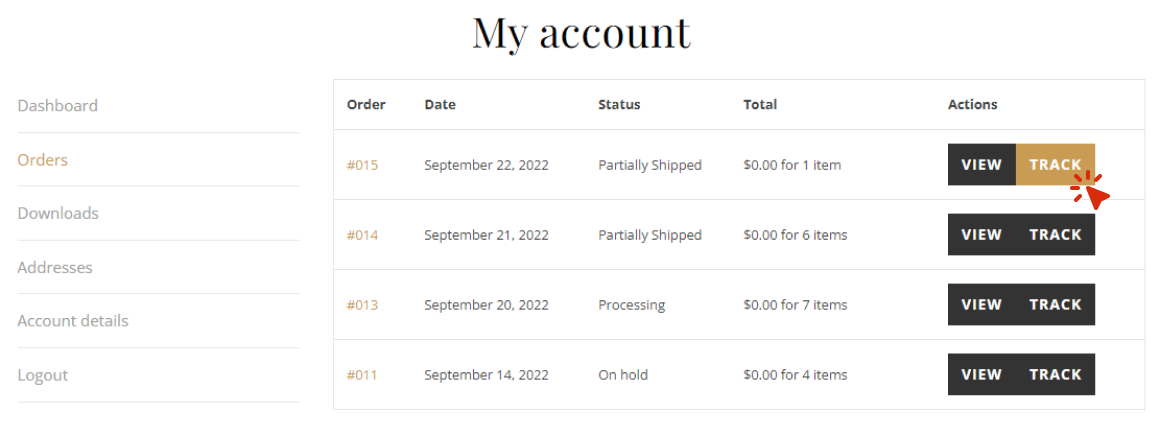Open the Downloads section
The width and height of the screenshot is (1160, 422).
coord(58,213)
